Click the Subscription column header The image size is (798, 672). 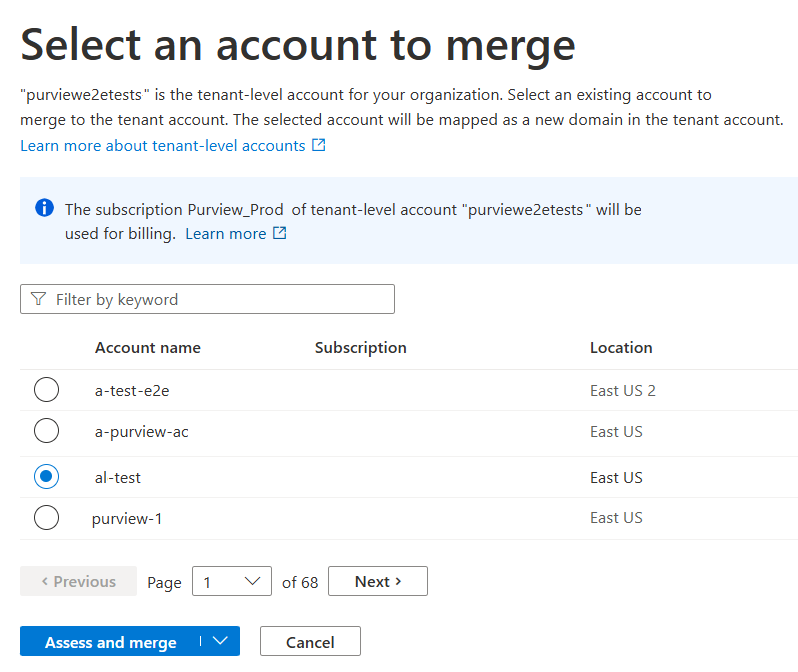click(360, 348)
